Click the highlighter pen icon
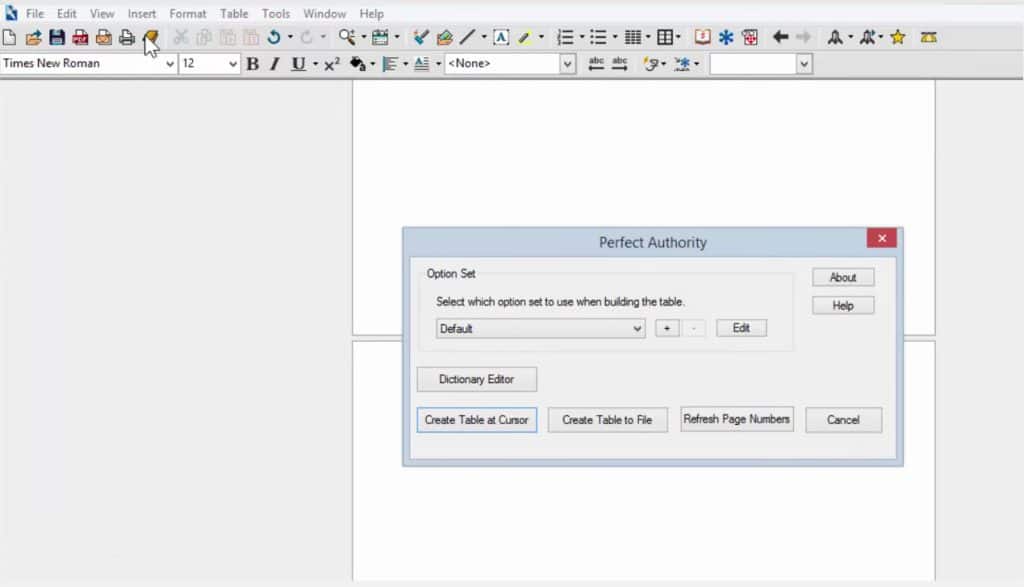Screen dimensions: 1024x587 pos(524,37)
